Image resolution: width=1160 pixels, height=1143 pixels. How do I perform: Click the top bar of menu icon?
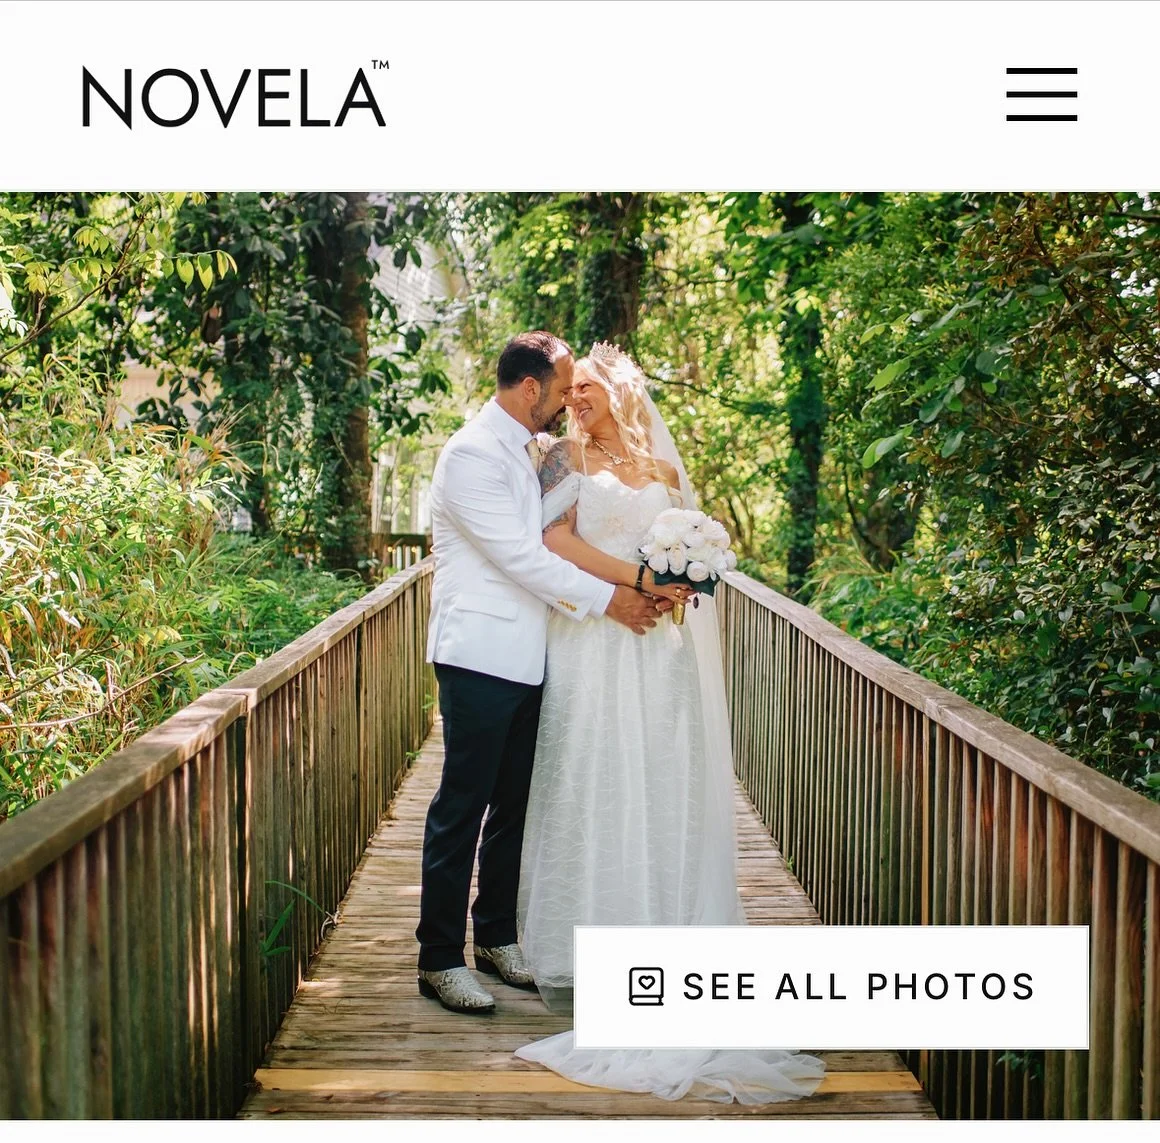pos(1041,70)
